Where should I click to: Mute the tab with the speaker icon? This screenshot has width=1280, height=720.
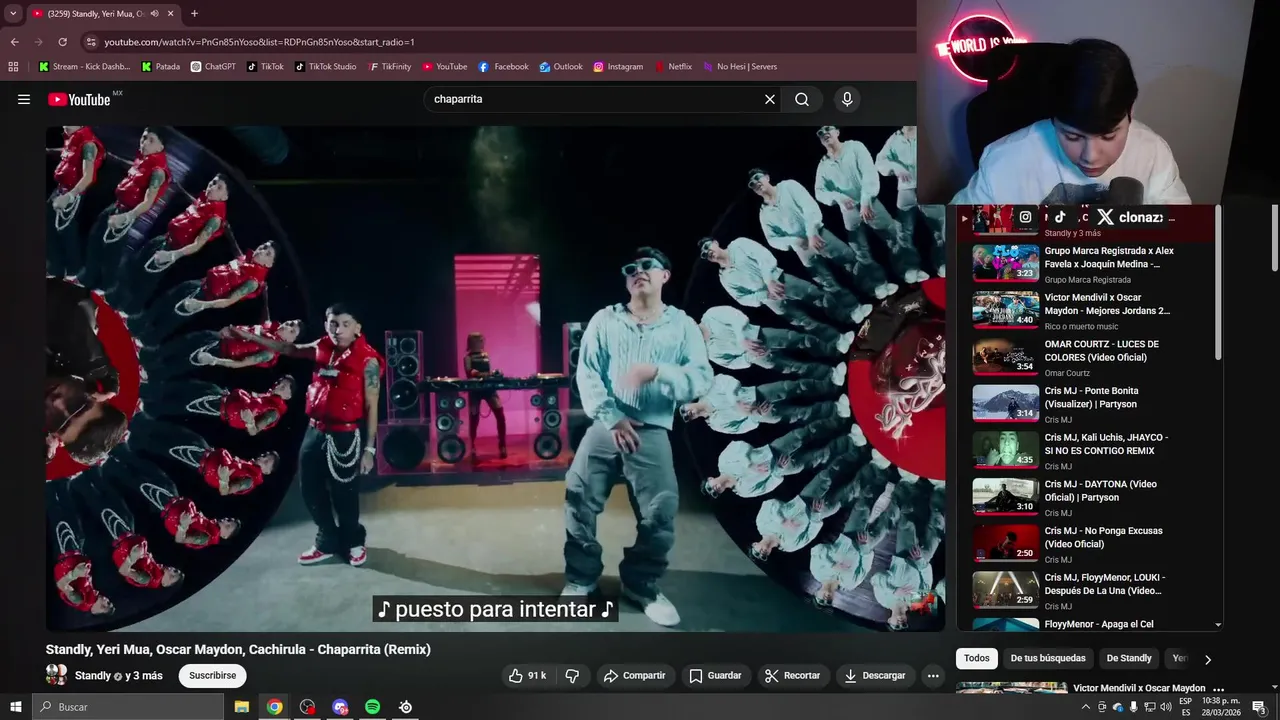[x=154, y=14]
